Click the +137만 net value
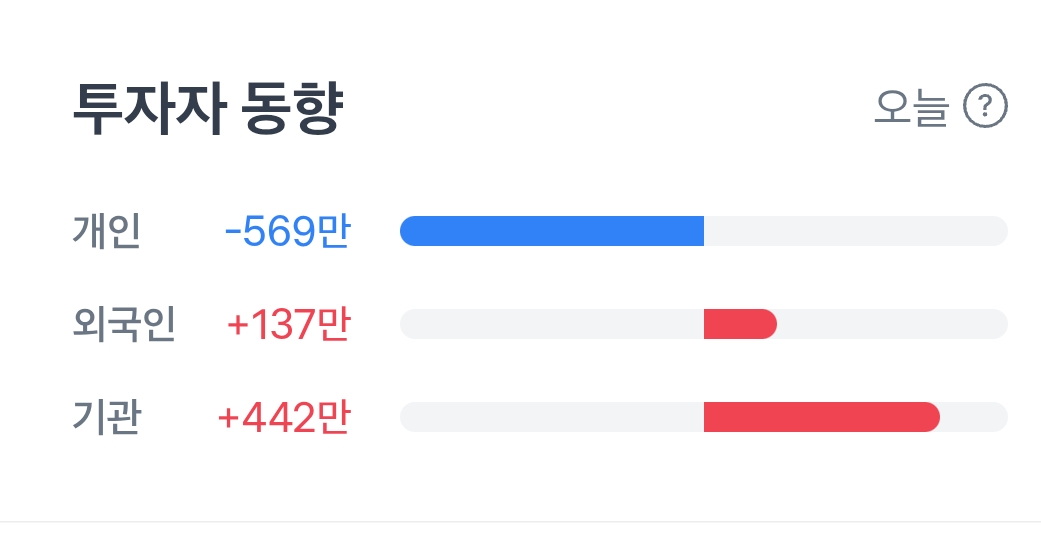This screenshot has height=543, width=1041. click(288, 324)
